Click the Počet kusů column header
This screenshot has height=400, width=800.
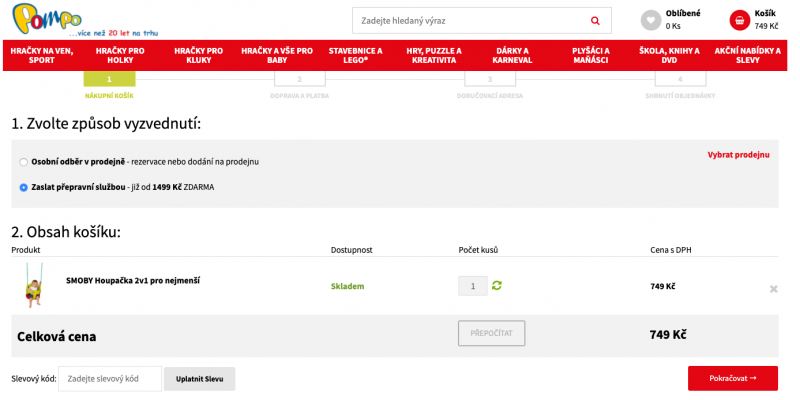478,250
